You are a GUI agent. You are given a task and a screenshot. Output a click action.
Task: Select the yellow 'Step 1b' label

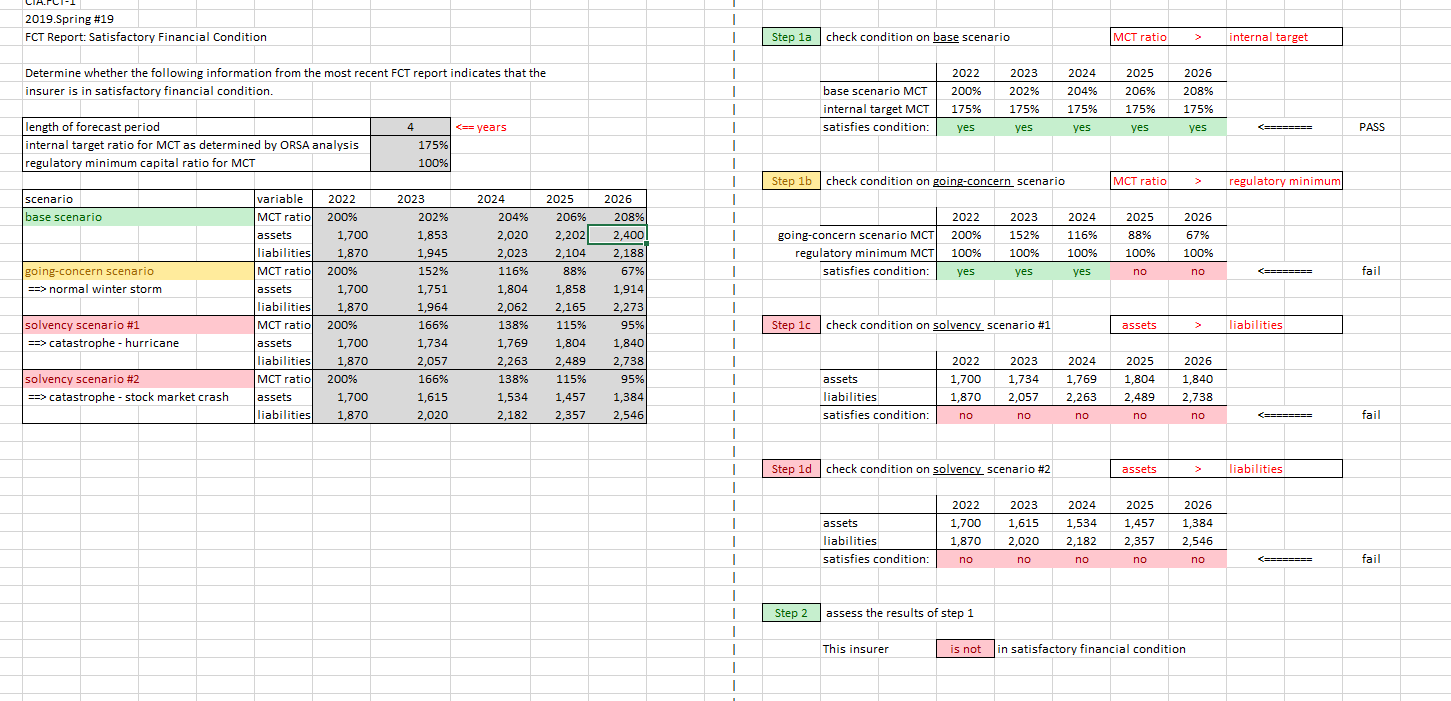tap(792, 181)
